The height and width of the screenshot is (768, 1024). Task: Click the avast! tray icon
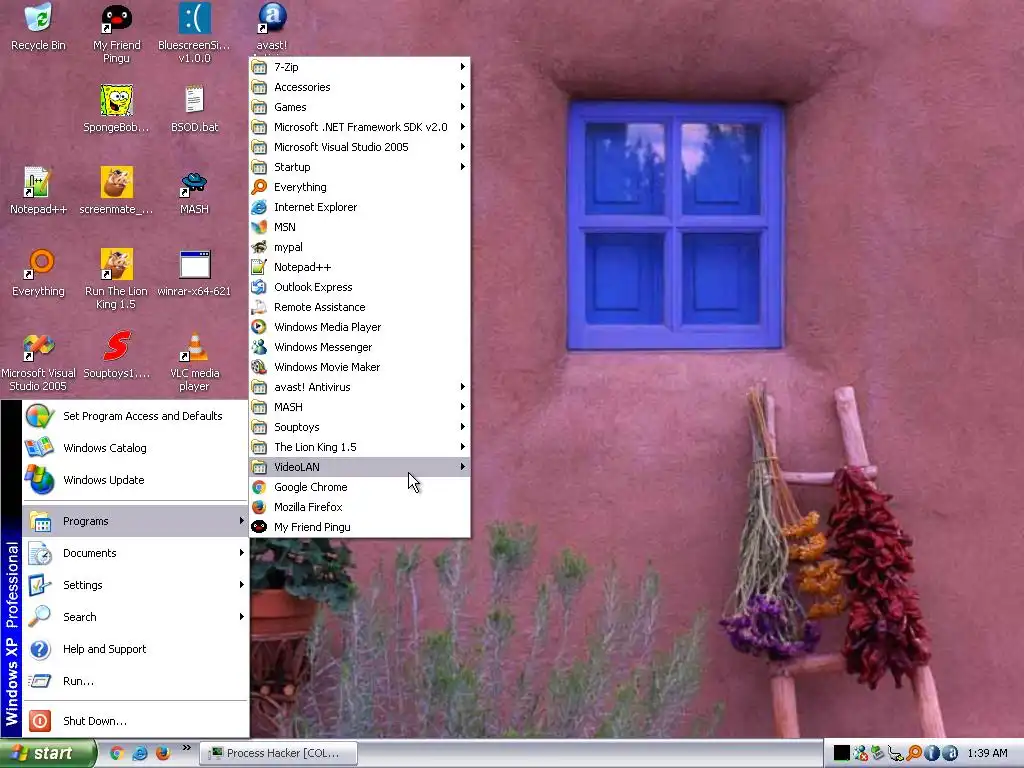(x=950, y=753)
